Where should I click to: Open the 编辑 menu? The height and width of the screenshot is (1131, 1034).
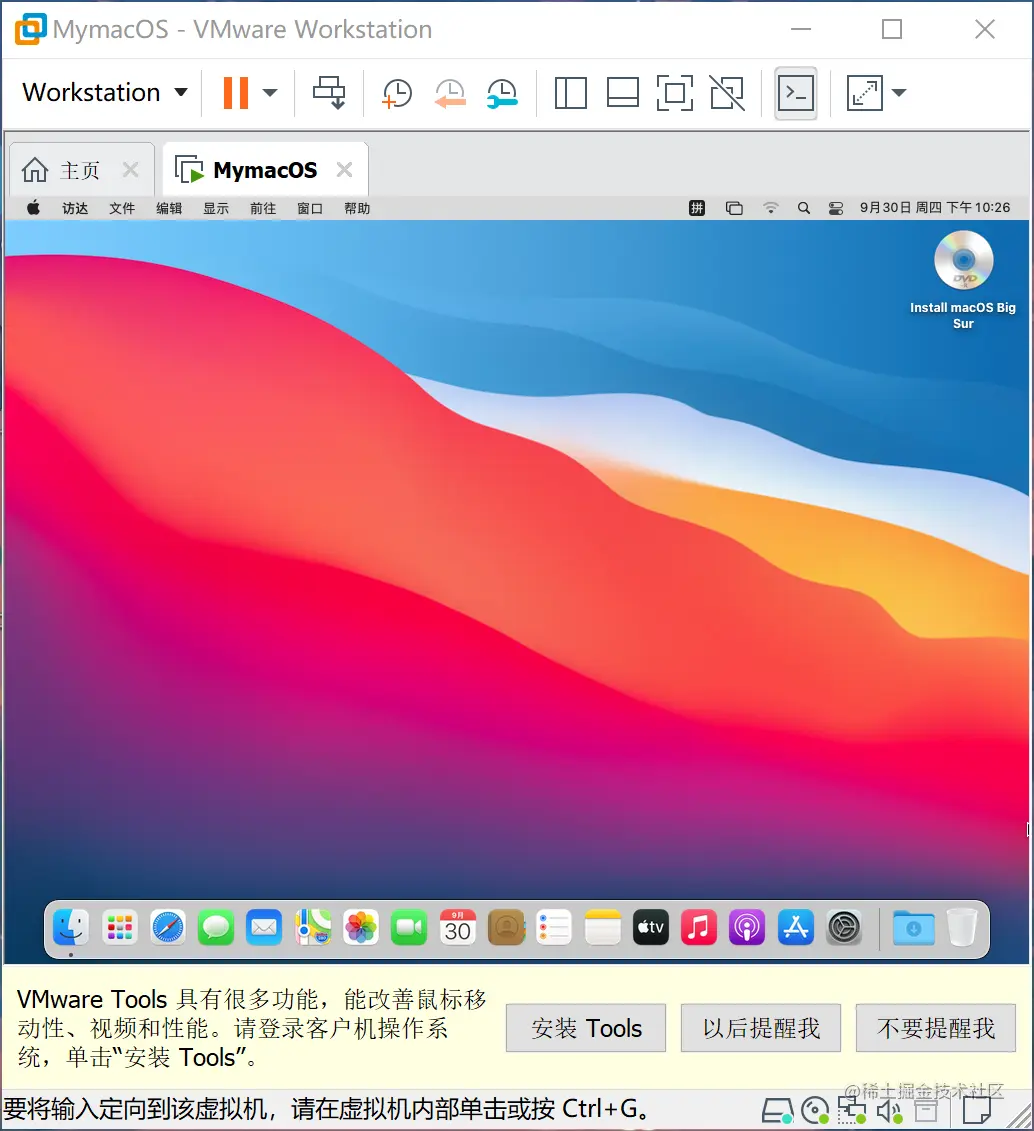coord(169,208)
